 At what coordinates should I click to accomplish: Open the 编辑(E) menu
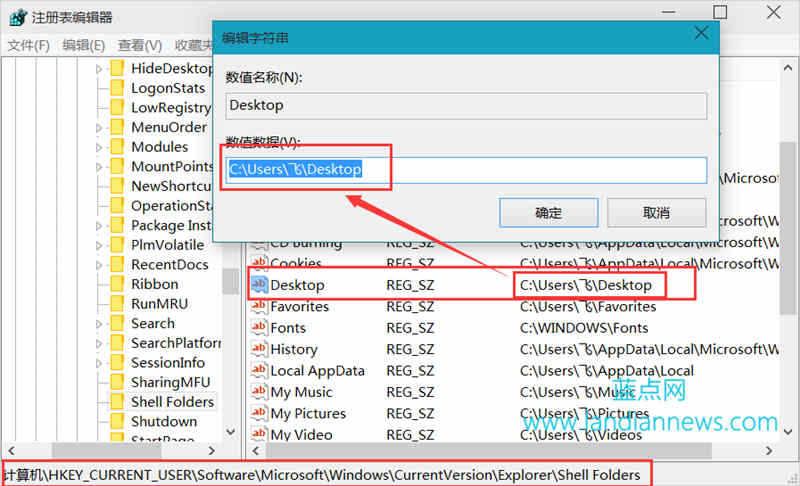[x=84, y=45]
